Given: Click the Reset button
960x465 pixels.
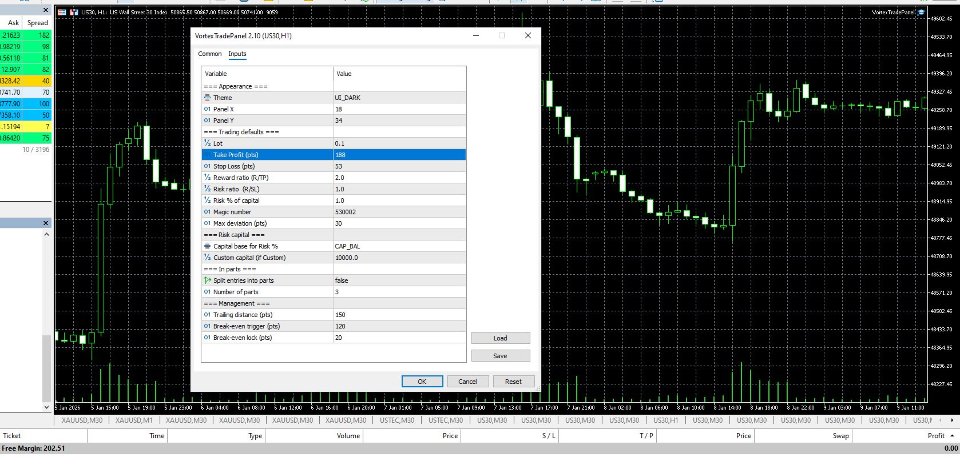Looking at the screenshot, I should pos(513,381).
